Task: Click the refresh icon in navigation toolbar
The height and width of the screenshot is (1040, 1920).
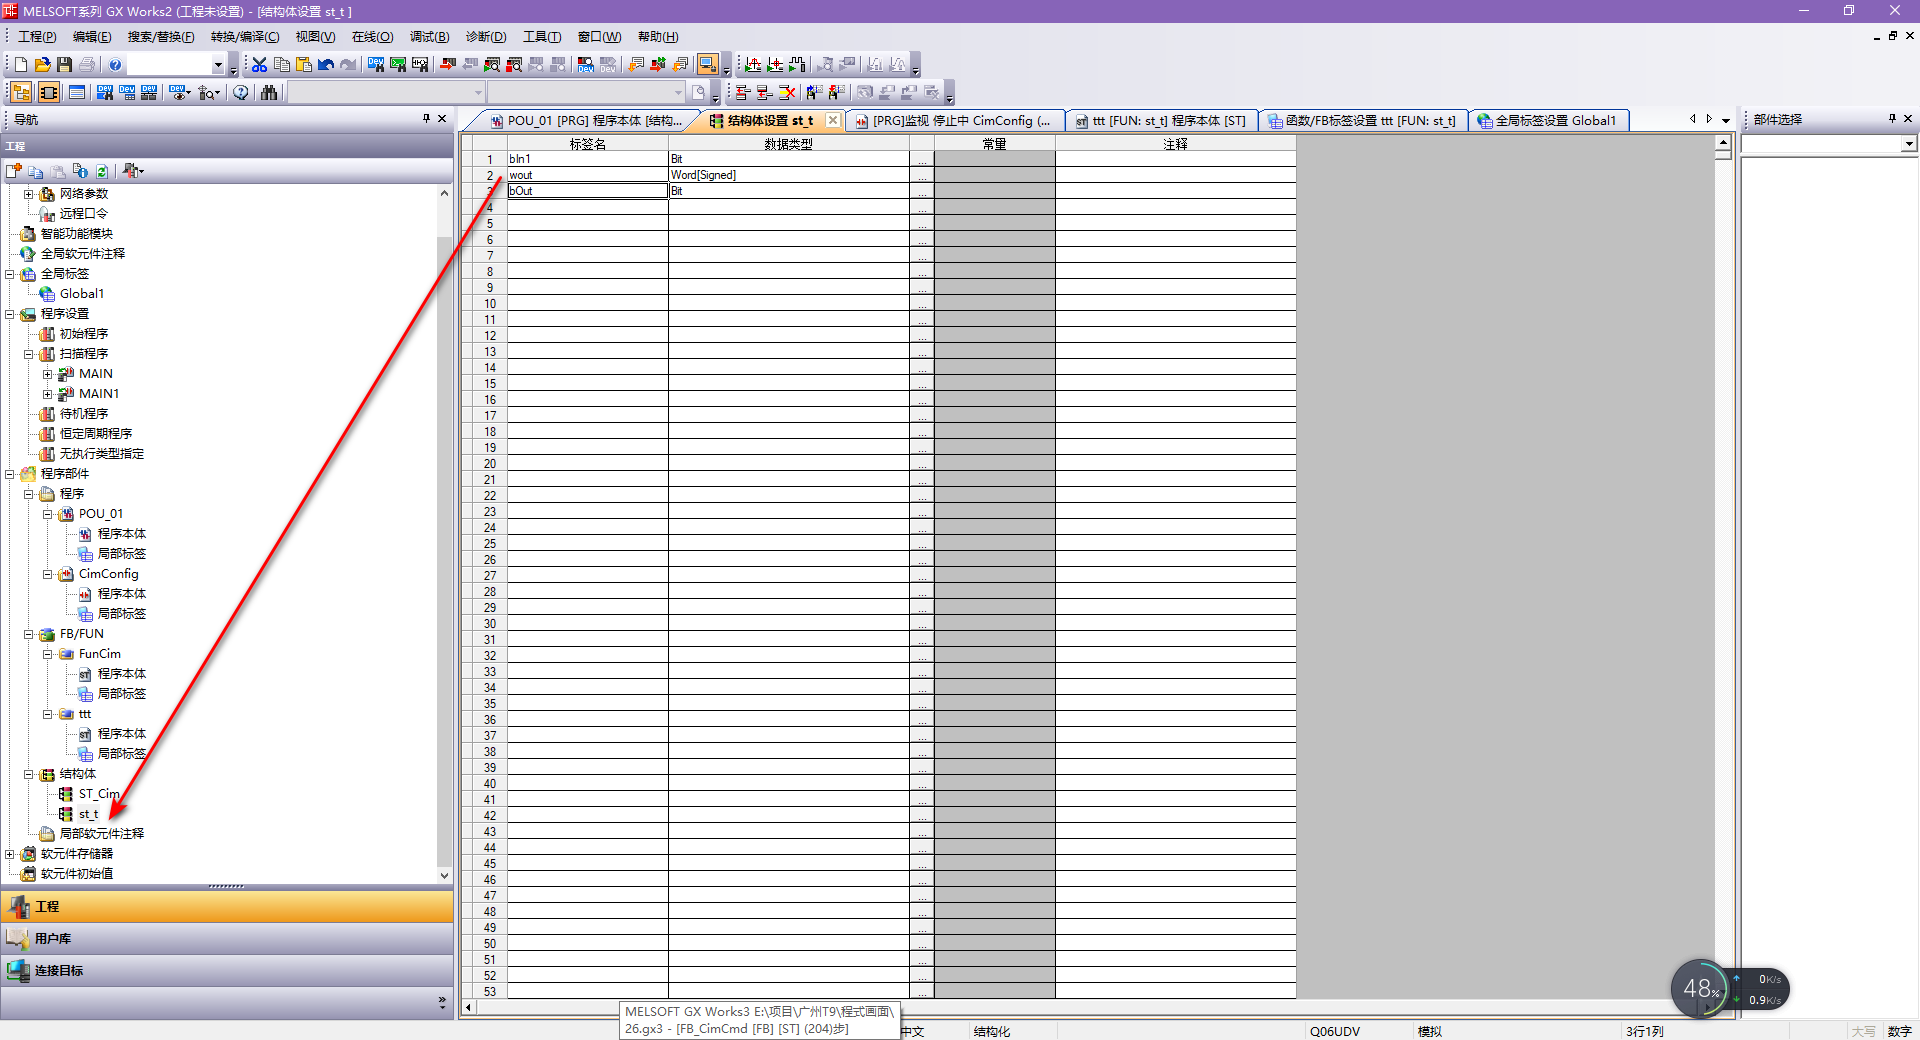Action: pos(102,171)
